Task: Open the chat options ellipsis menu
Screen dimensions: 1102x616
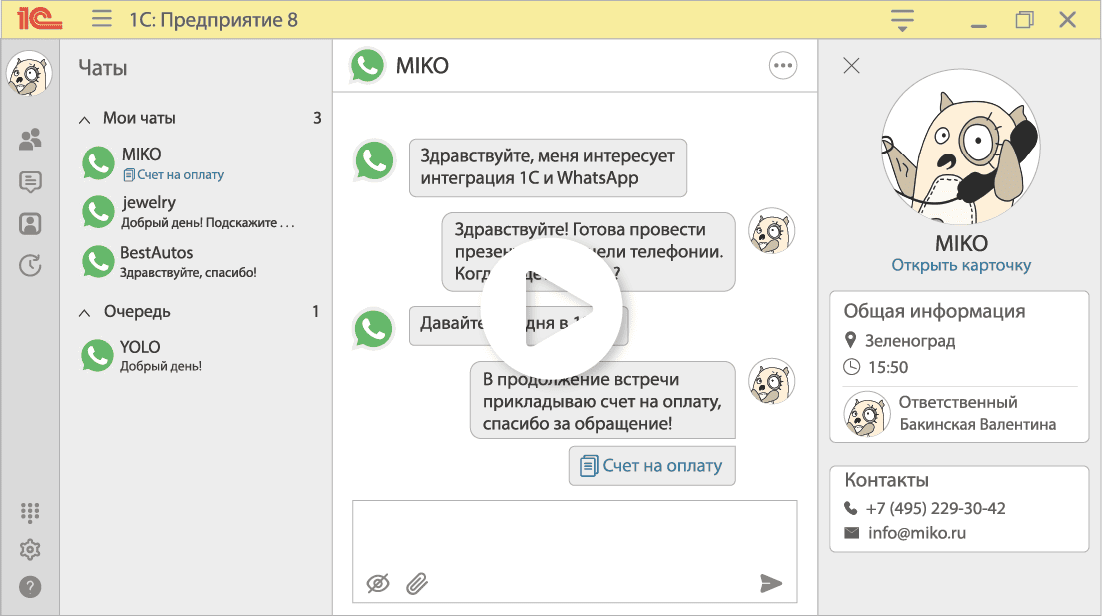Action: [x=783, y=65]
